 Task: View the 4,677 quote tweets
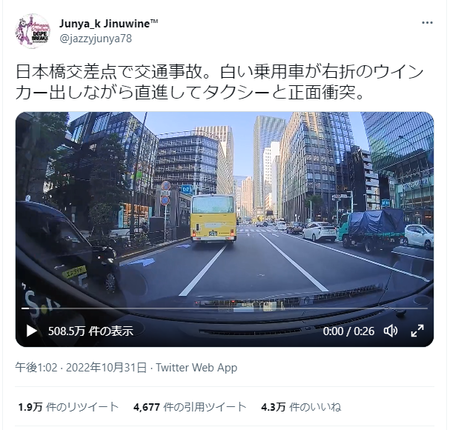pos(190,407)
